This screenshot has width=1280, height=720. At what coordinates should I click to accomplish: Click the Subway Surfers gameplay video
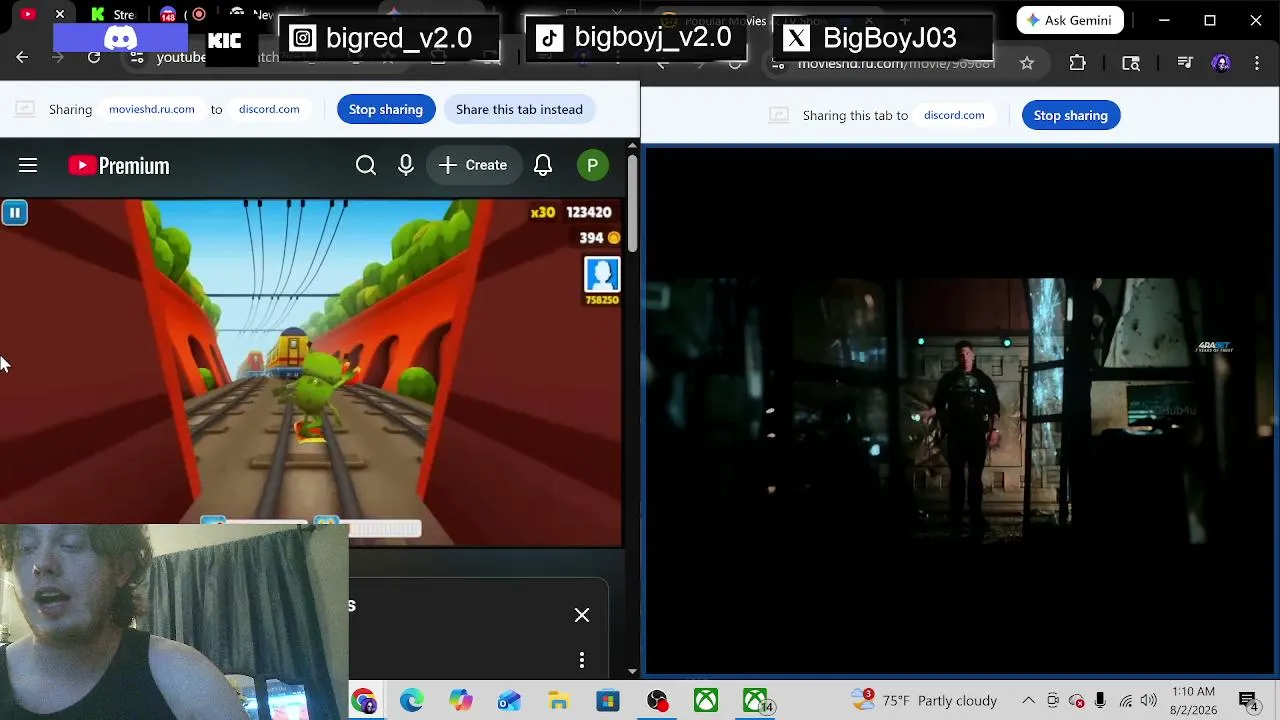(312, 373)
